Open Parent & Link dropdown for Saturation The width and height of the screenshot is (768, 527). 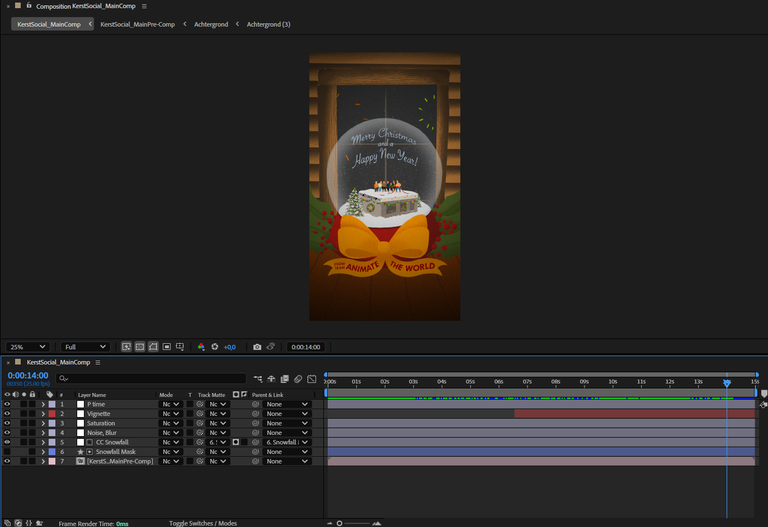(286, 423)
